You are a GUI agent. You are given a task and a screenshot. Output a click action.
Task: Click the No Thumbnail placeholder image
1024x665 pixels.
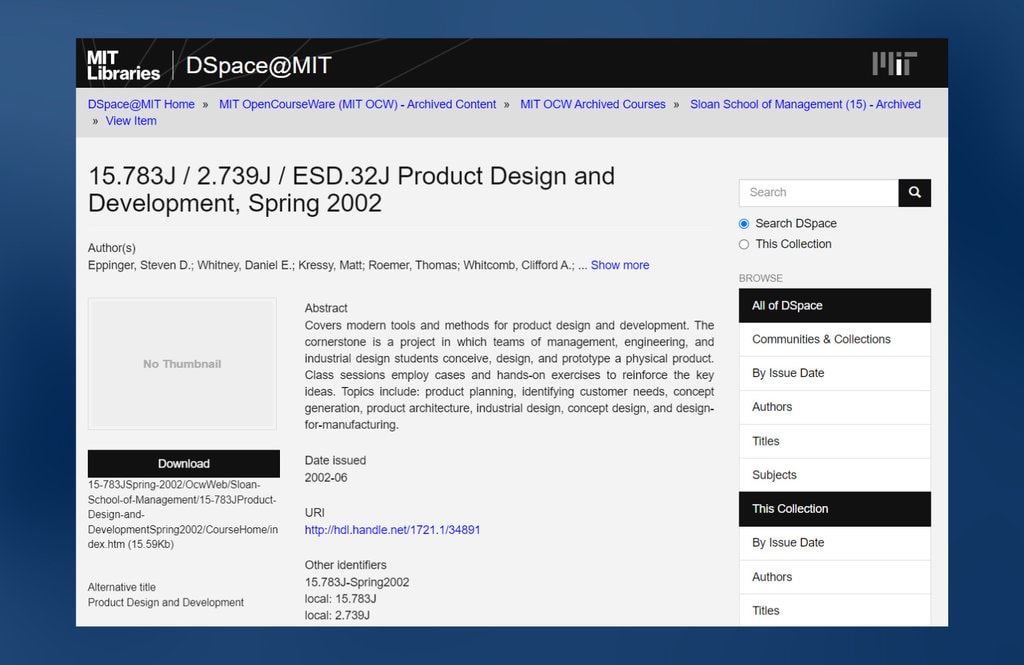click(x=182, y=364)
